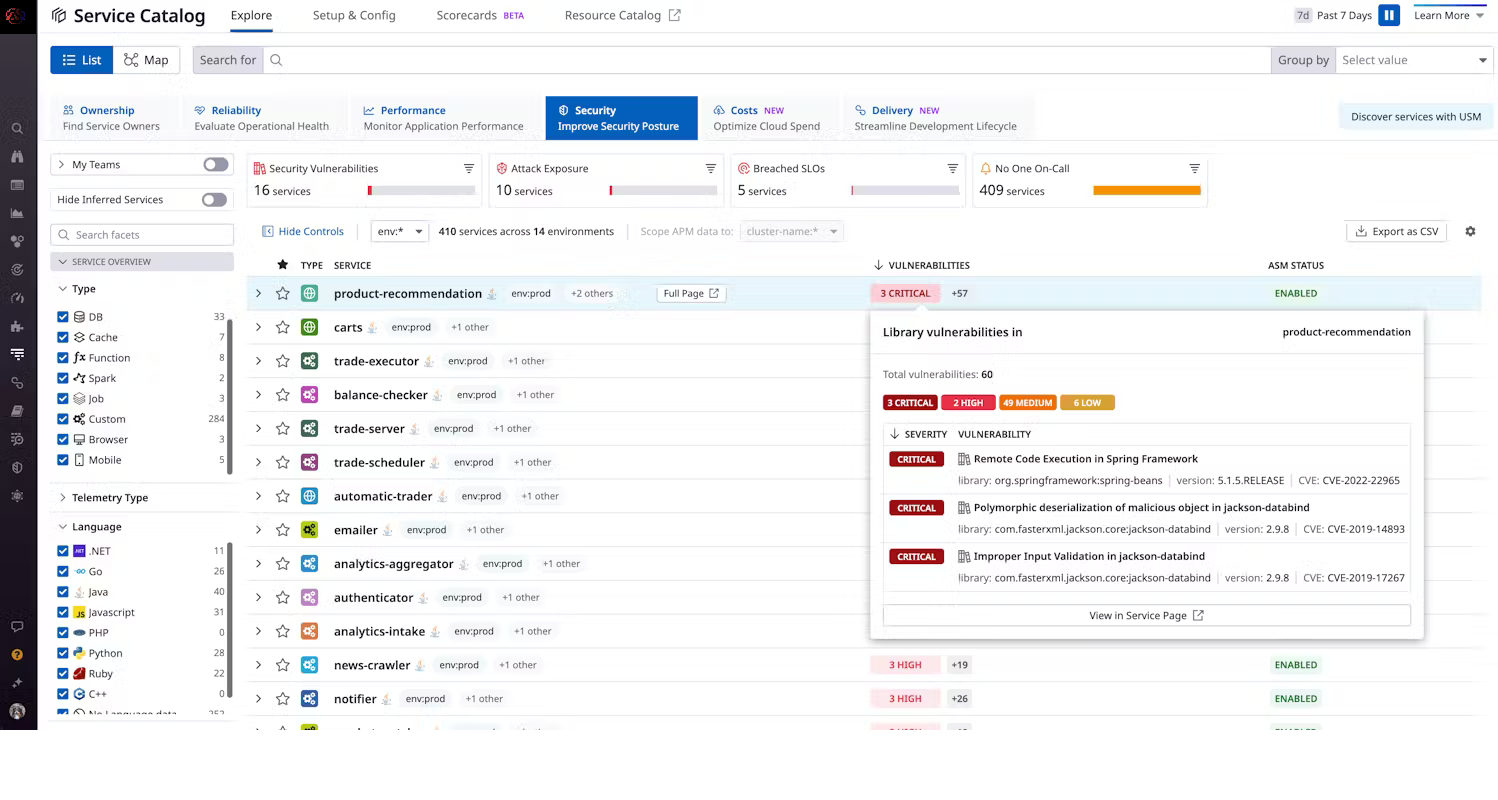This screenshot has width=1498, height=800.
Task: Star the product-recommendation service
Action: point(283,293)
